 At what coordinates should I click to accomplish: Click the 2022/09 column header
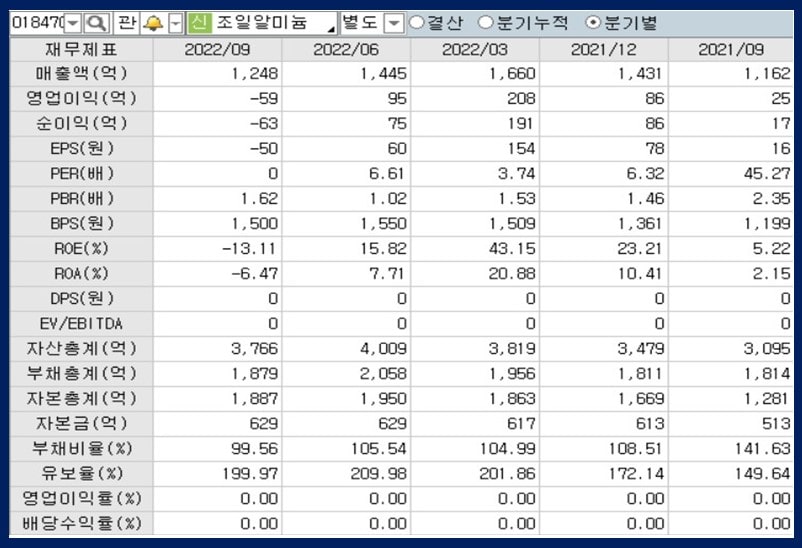pyautogui.click(x=217, y=50)
